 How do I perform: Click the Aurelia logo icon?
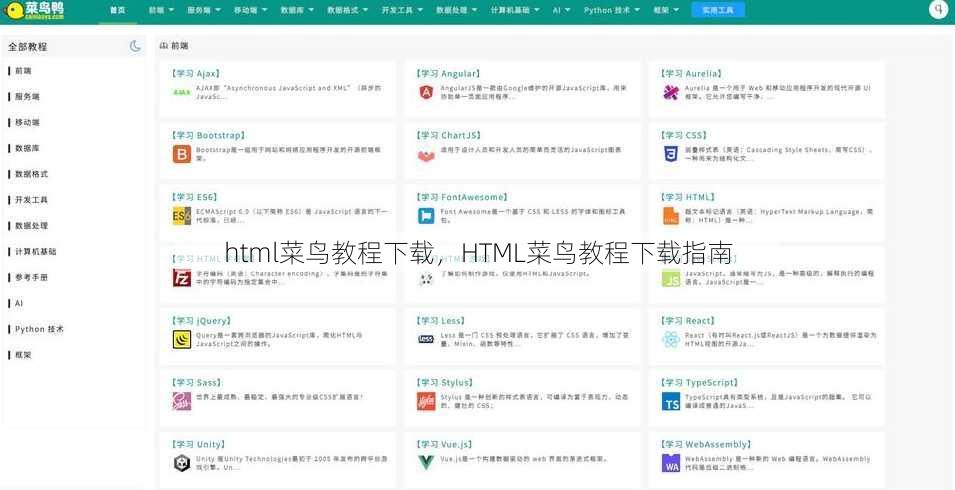click(x=671, y=93)
